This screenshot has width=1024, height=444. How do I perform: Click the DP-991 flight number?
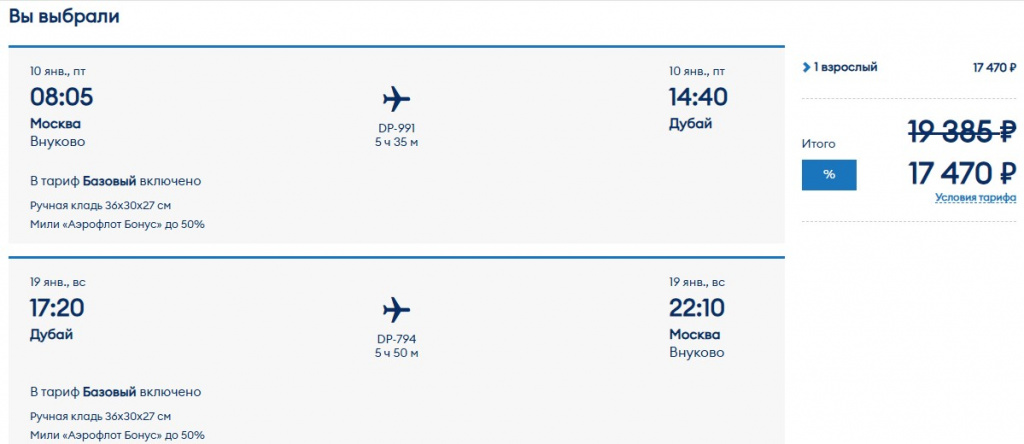click(396, 128)
